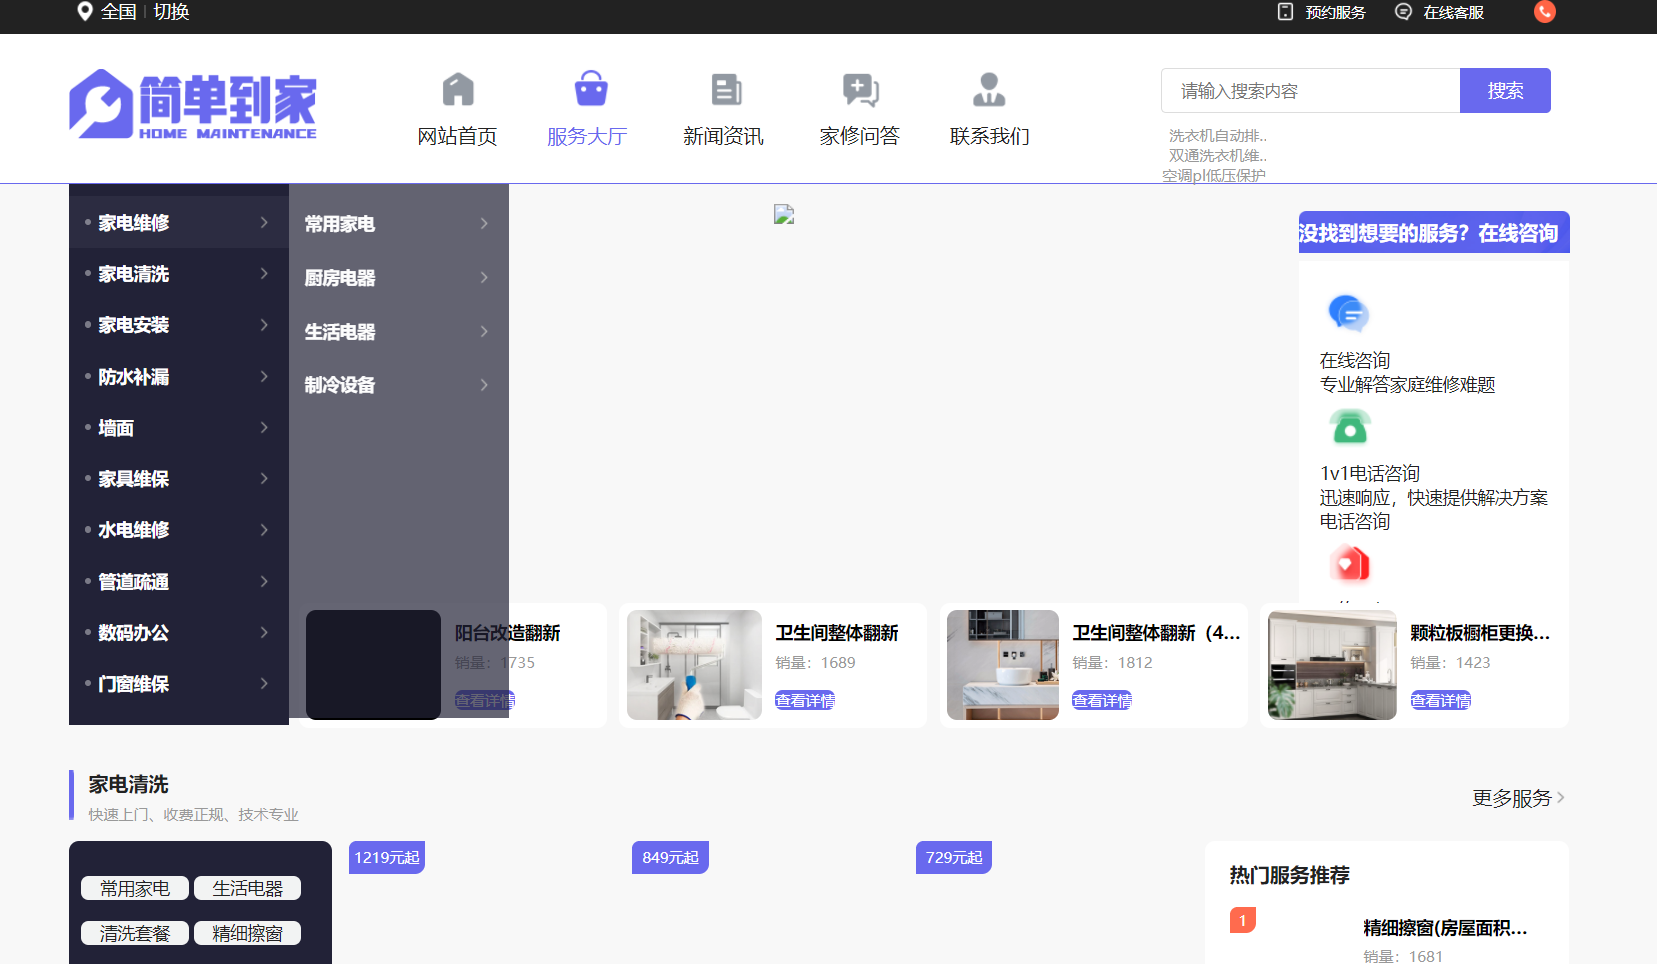The height and width of the screenshot is (964, 1657).
Task: Click the green telephone consultation icon
Action: 1349,427
